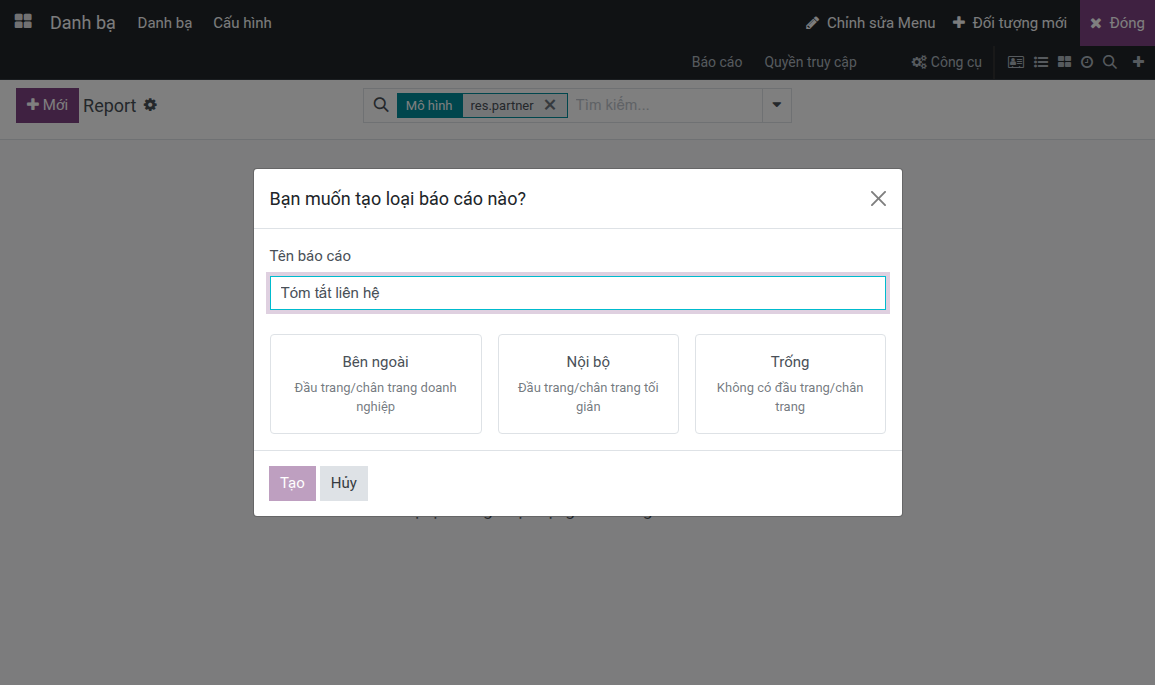Open the activity clock view icon
1155x685 pixels.
(1086, 62)
